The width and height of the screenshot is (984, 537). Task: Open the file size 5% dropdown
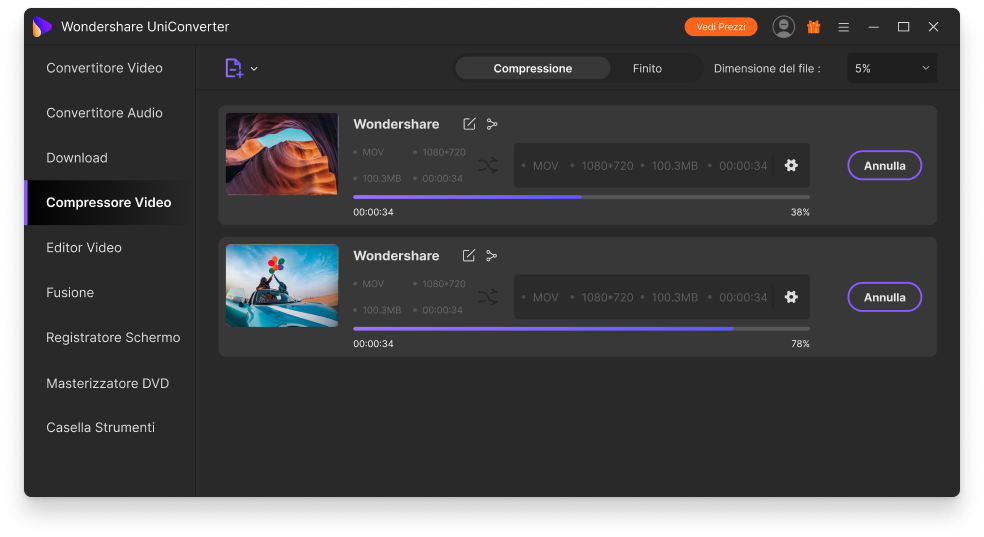pos(892,68)
